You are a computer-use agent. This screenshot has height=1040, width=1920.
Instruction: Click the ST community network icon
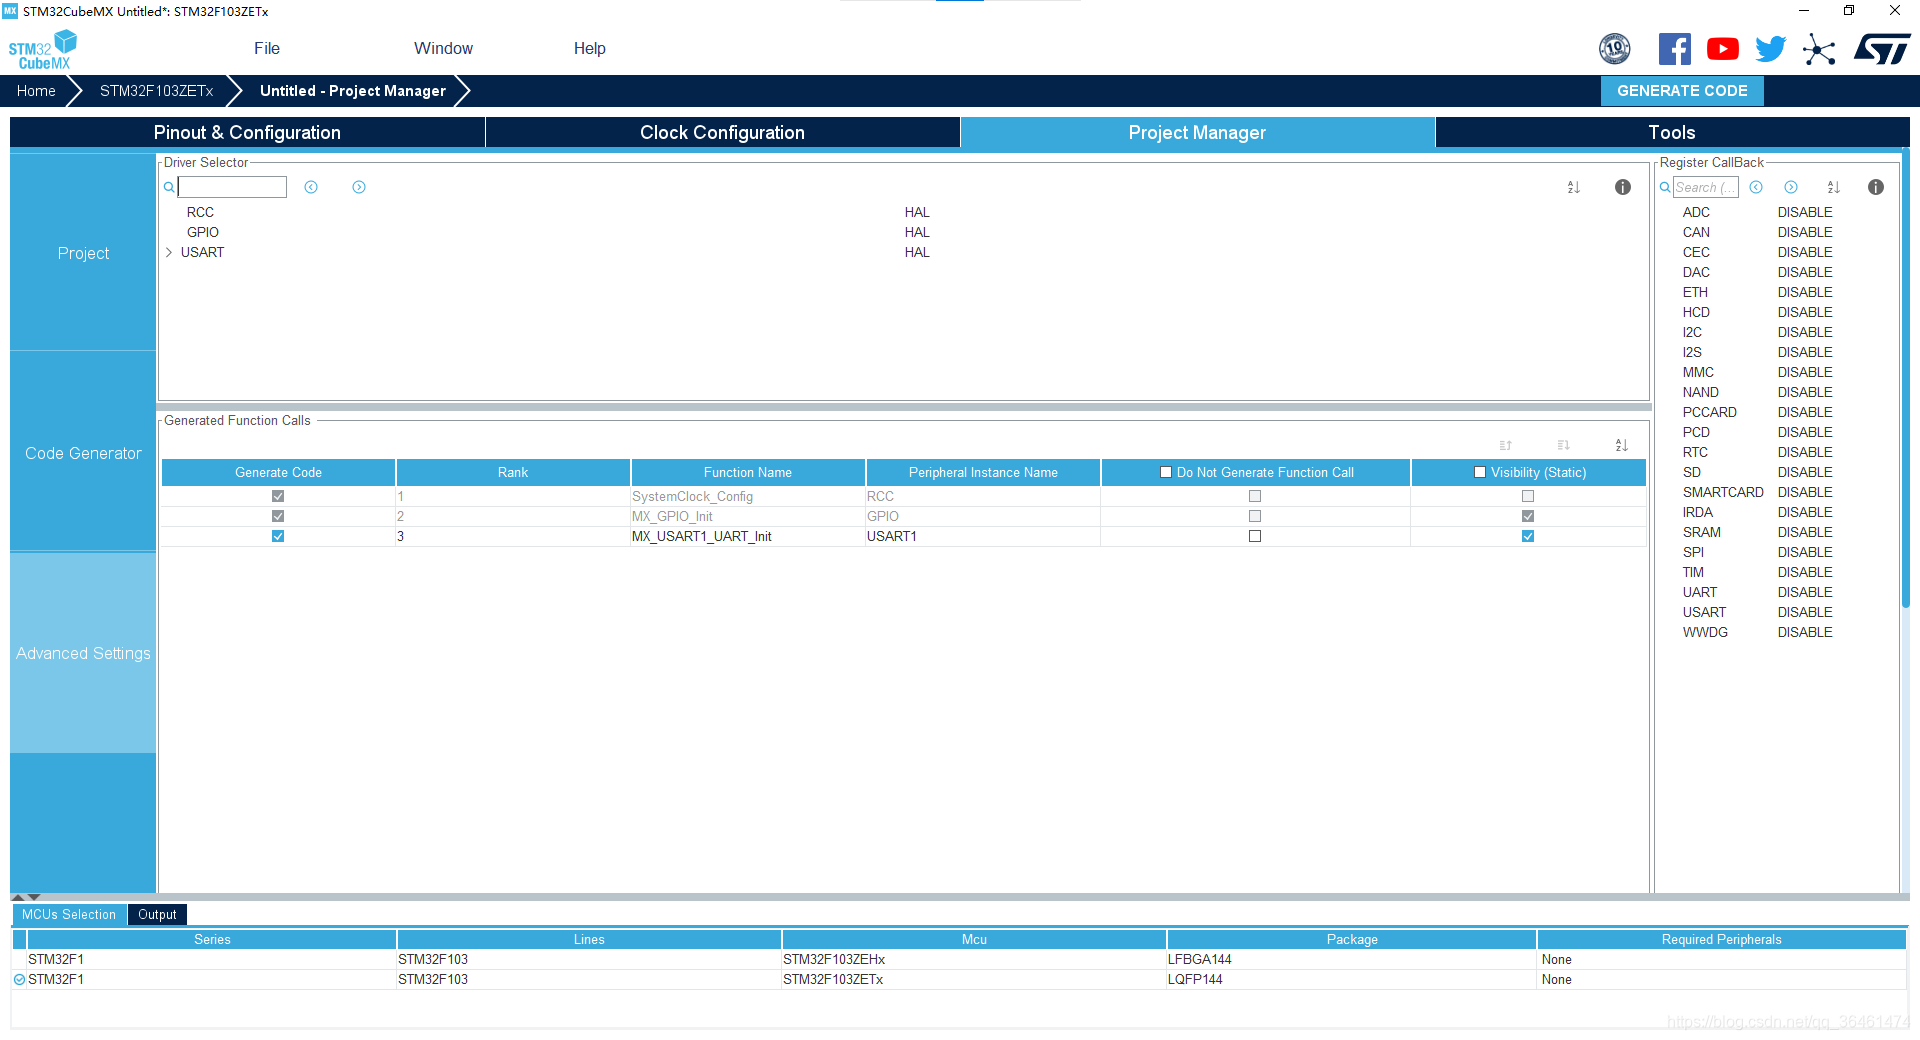point(1819,49)
